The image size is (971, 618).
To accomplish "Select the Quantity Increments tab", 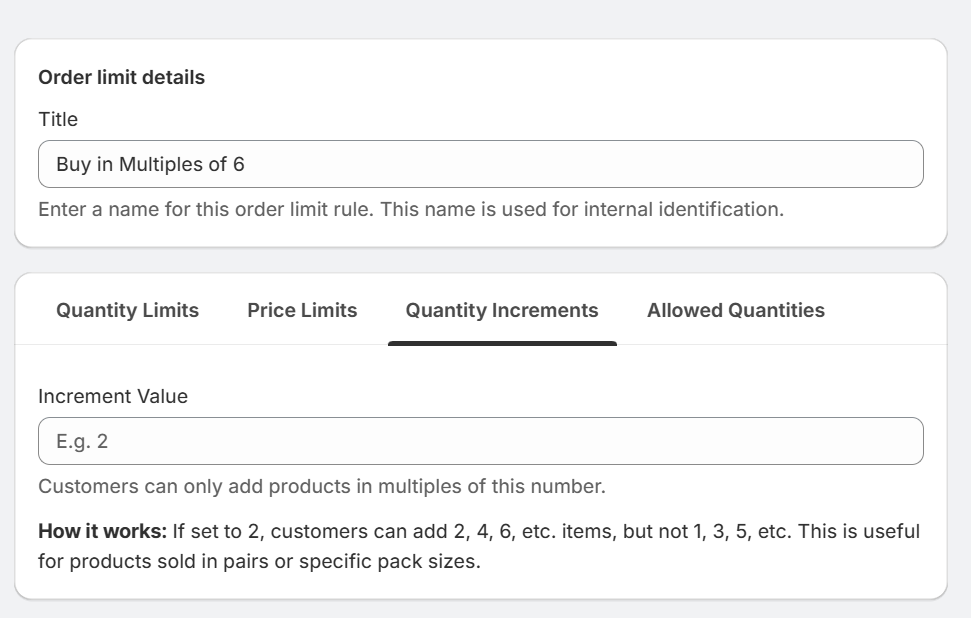I will [x=502, y=310].
